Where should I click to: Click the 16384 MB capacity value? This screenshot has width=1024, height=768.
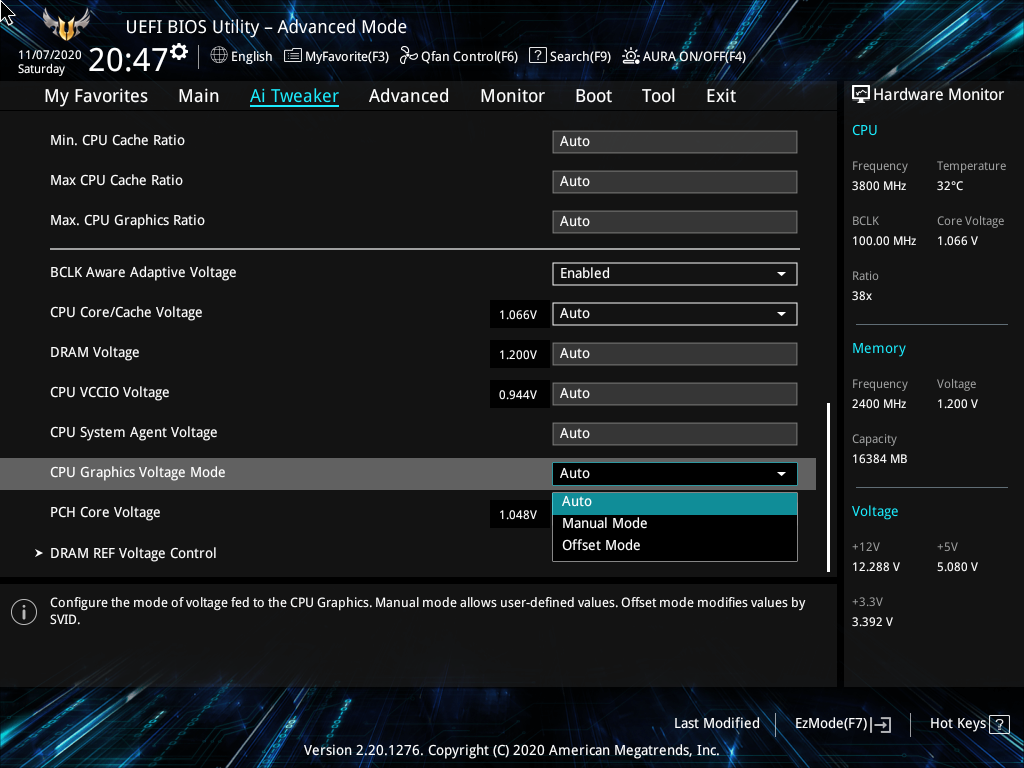coord(879,459)
